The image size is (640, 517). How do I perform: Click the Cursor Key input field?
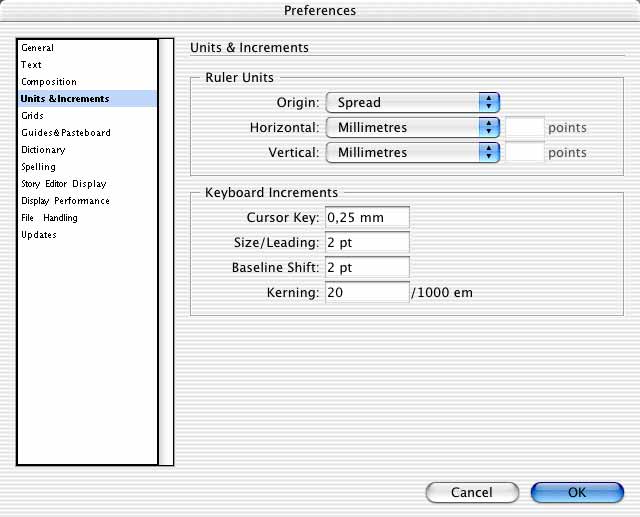367,217
